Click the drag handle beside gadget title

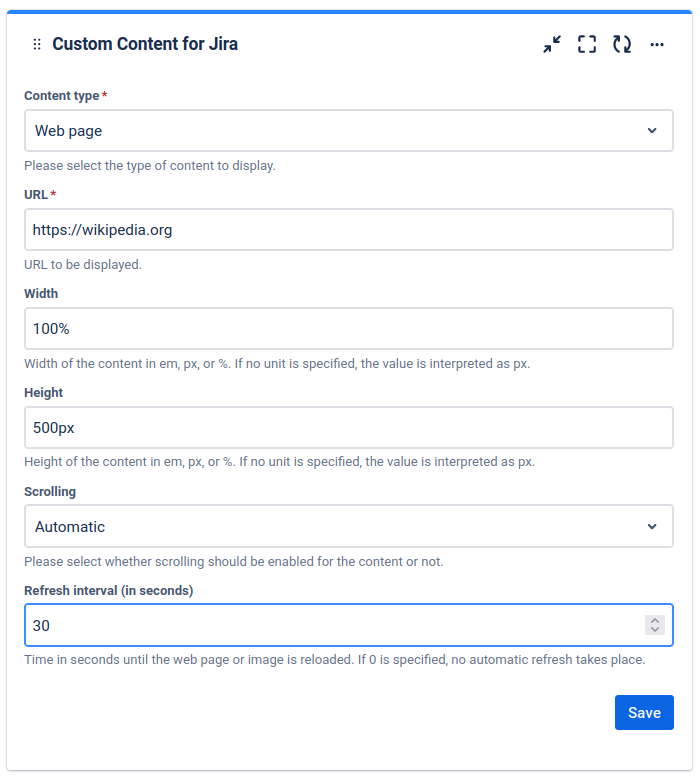click(x=37, y=44)
